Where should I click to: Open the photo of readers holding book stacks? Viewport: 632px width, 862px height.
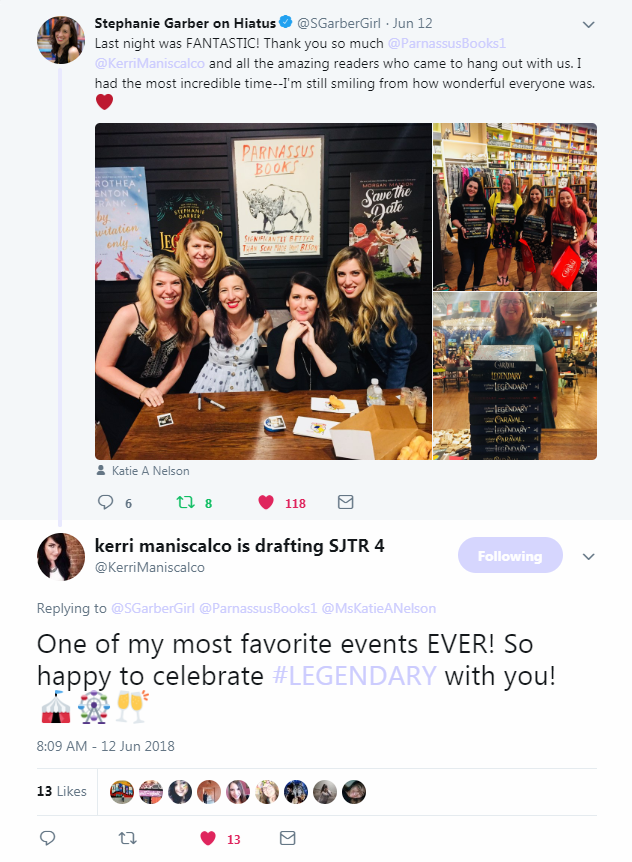[x=515, y=207]
